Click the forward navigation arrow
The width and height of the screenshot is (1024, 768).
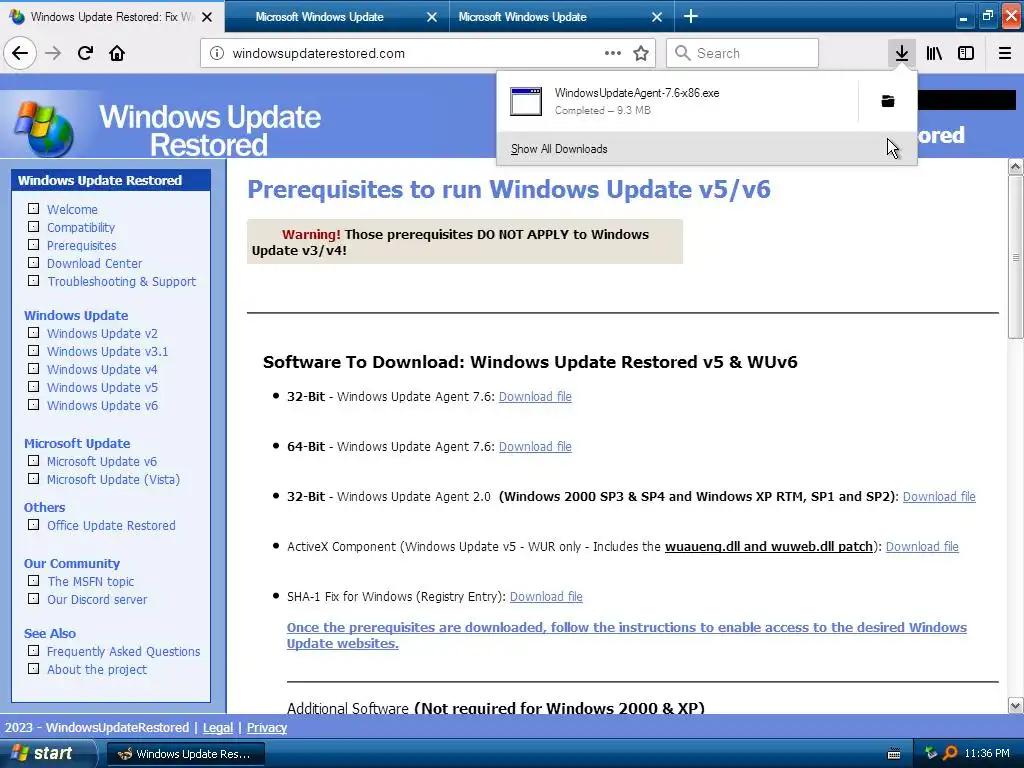click(53, 54)
